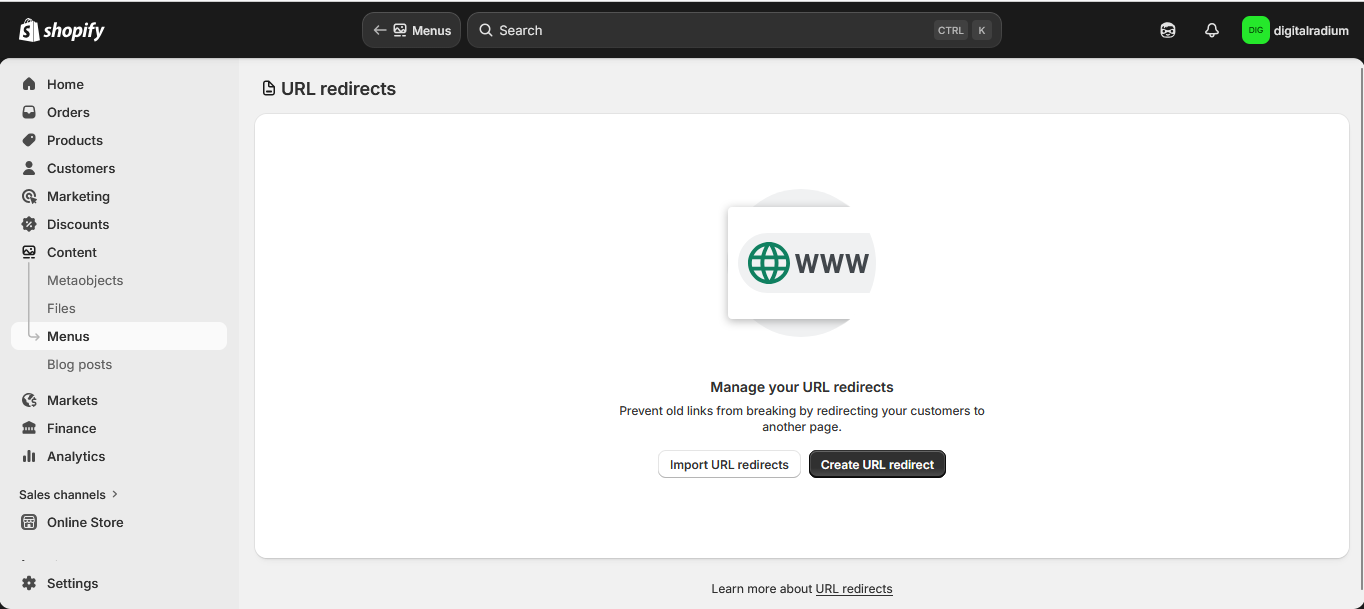Expand the Sales channels section
Screen dimensions: 1364x609
coord(67,494)
